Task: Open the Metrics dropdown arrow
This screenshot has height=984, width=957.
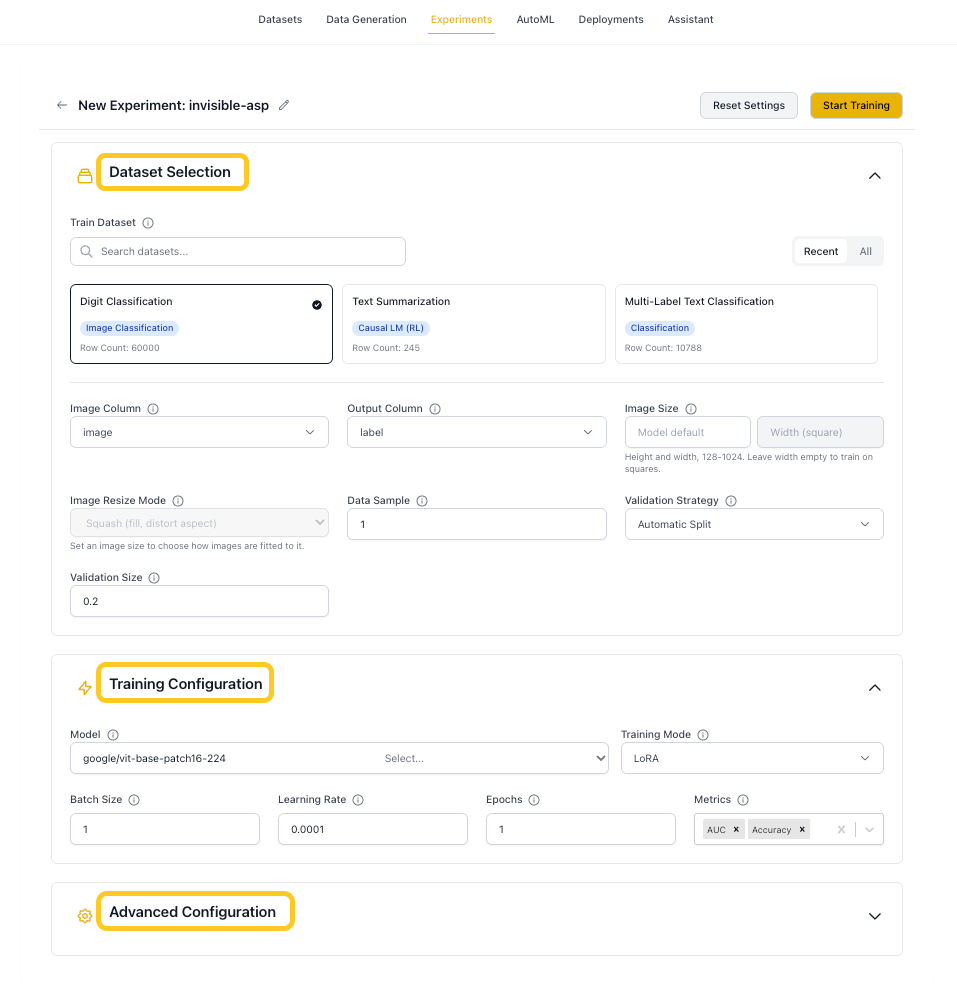Action: [x=870, y=830]
